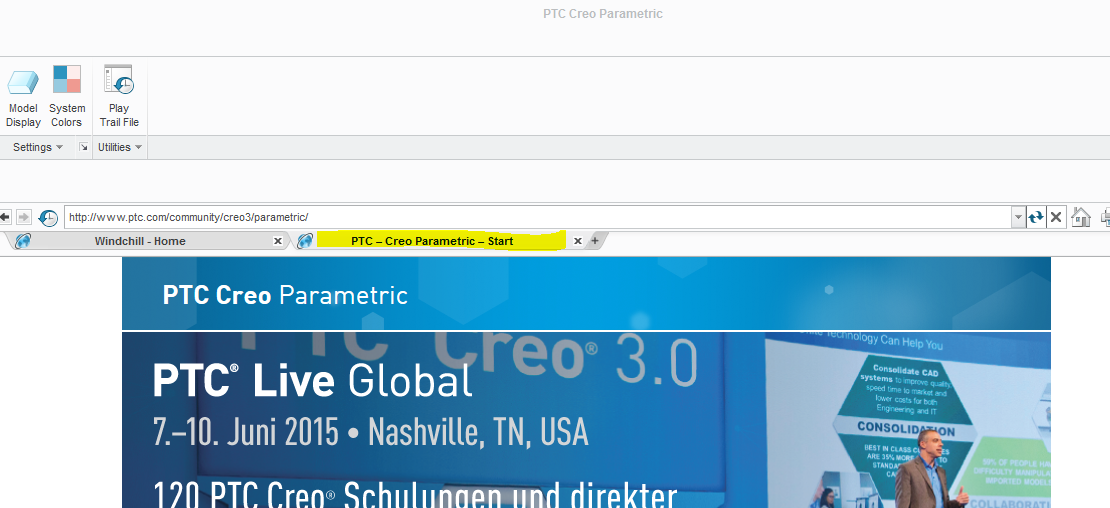
Task: Close the Windchill - Home tab
Action: pyautogui.click(x=278, y=241)
